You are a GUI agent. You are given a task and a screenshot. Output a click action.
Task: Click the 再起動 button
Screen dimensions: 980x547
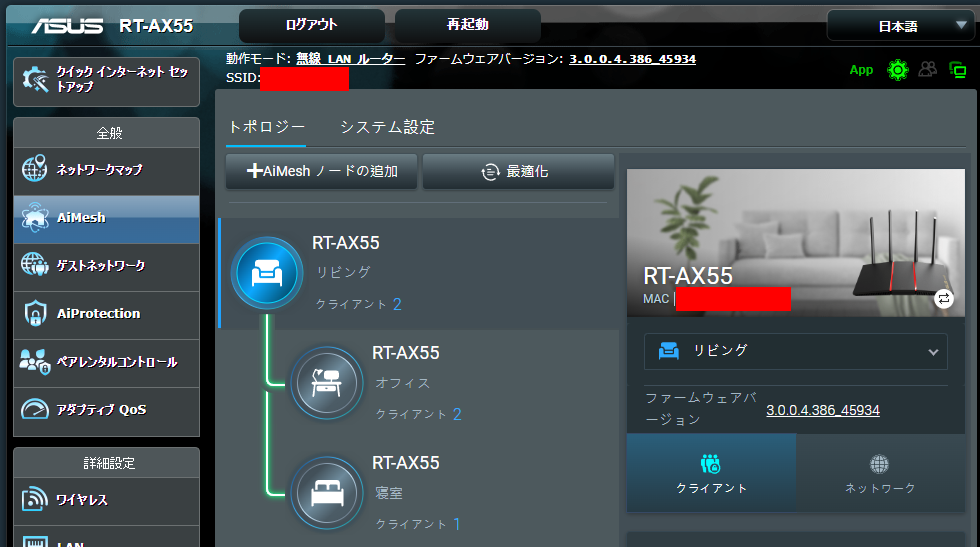(x=468, y=25)
